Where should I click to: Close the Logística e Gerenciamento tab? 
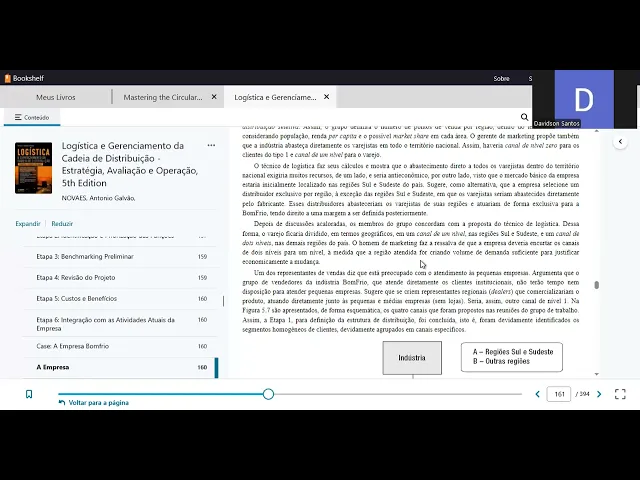click(327, 97)
